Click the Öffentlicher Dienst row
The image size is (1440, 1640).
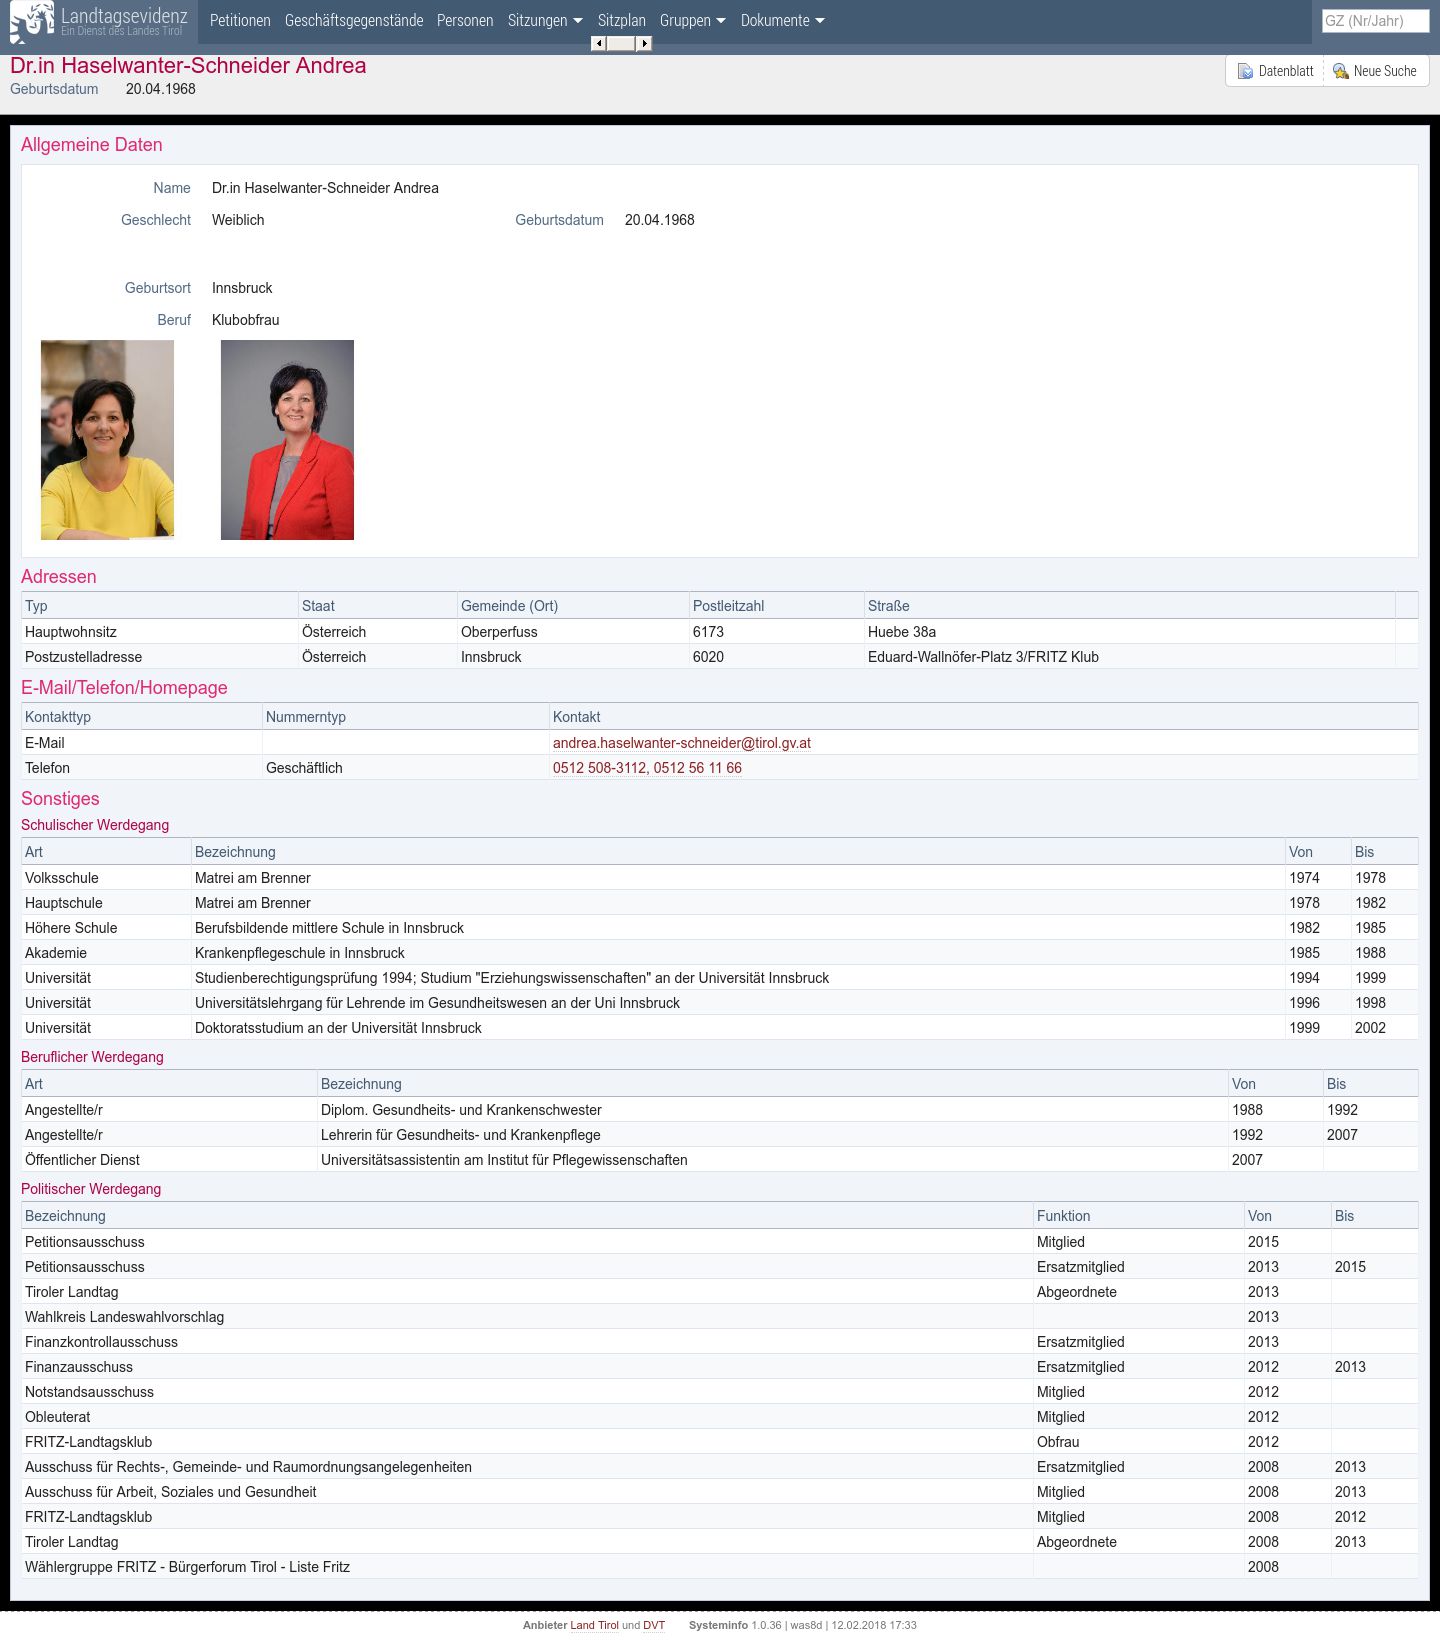pos(720,1160)
